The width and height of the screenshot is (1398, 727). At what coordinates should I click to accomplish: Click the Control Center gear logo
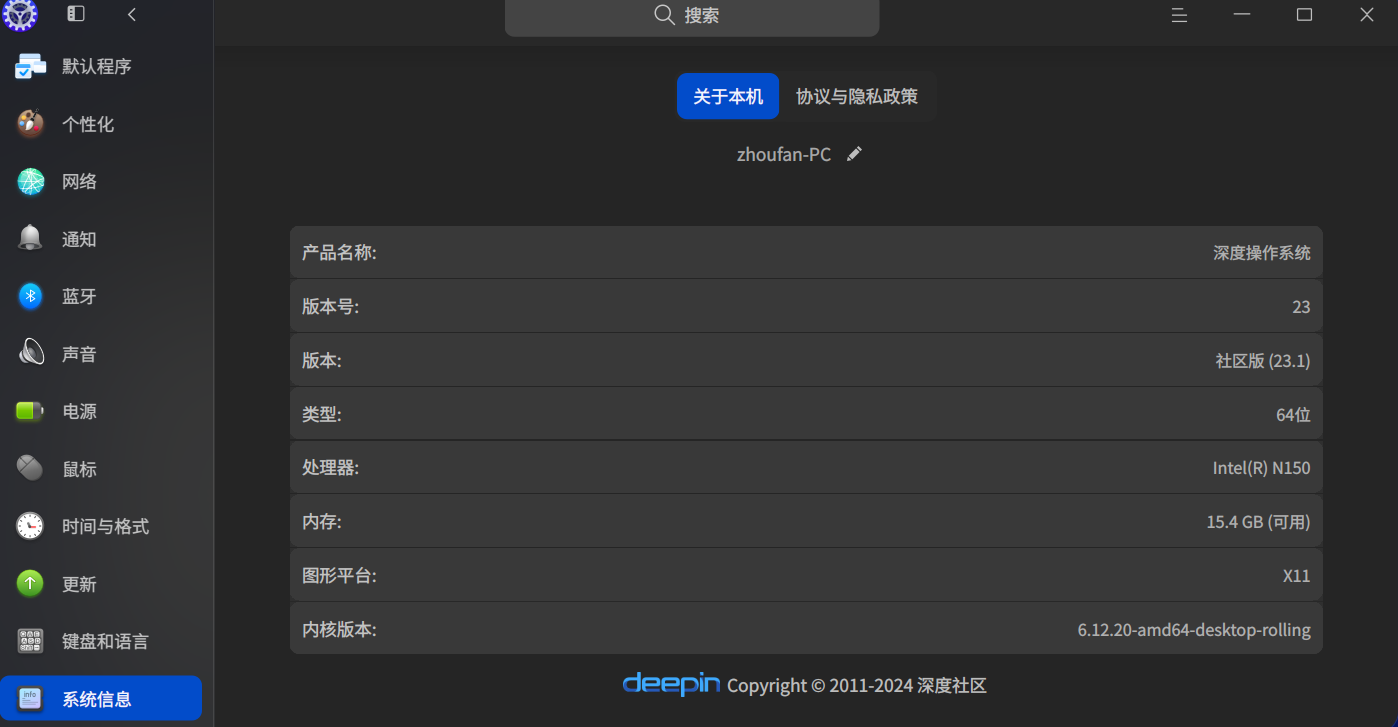click(19, 14)
